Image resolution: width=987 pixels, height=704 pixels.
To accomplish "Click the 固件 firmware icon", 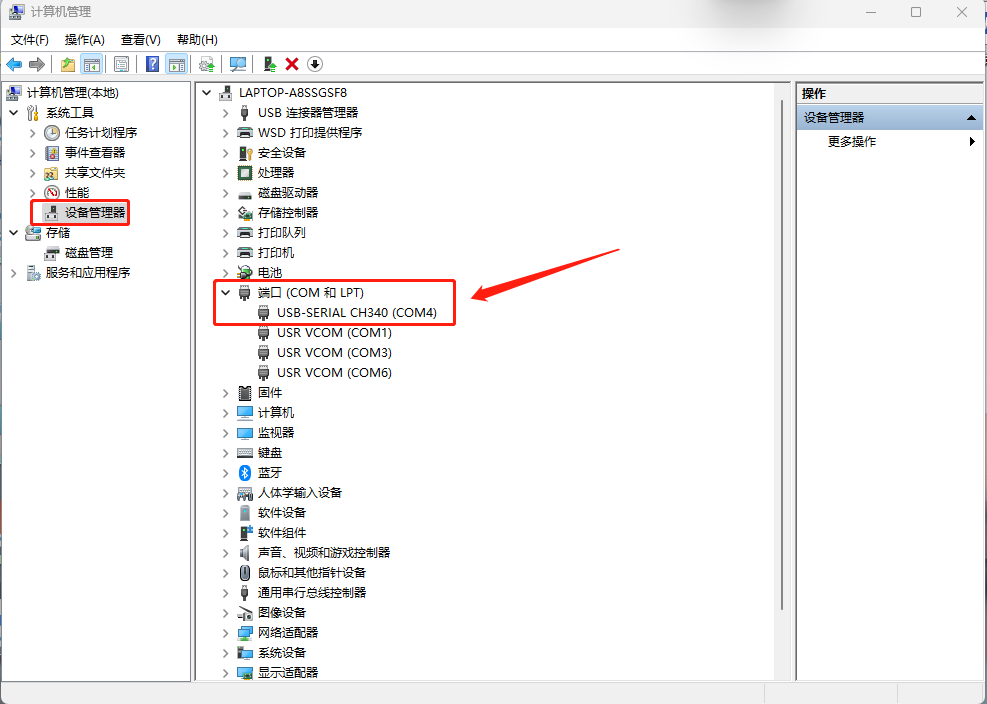I will [x=245, y=393].
